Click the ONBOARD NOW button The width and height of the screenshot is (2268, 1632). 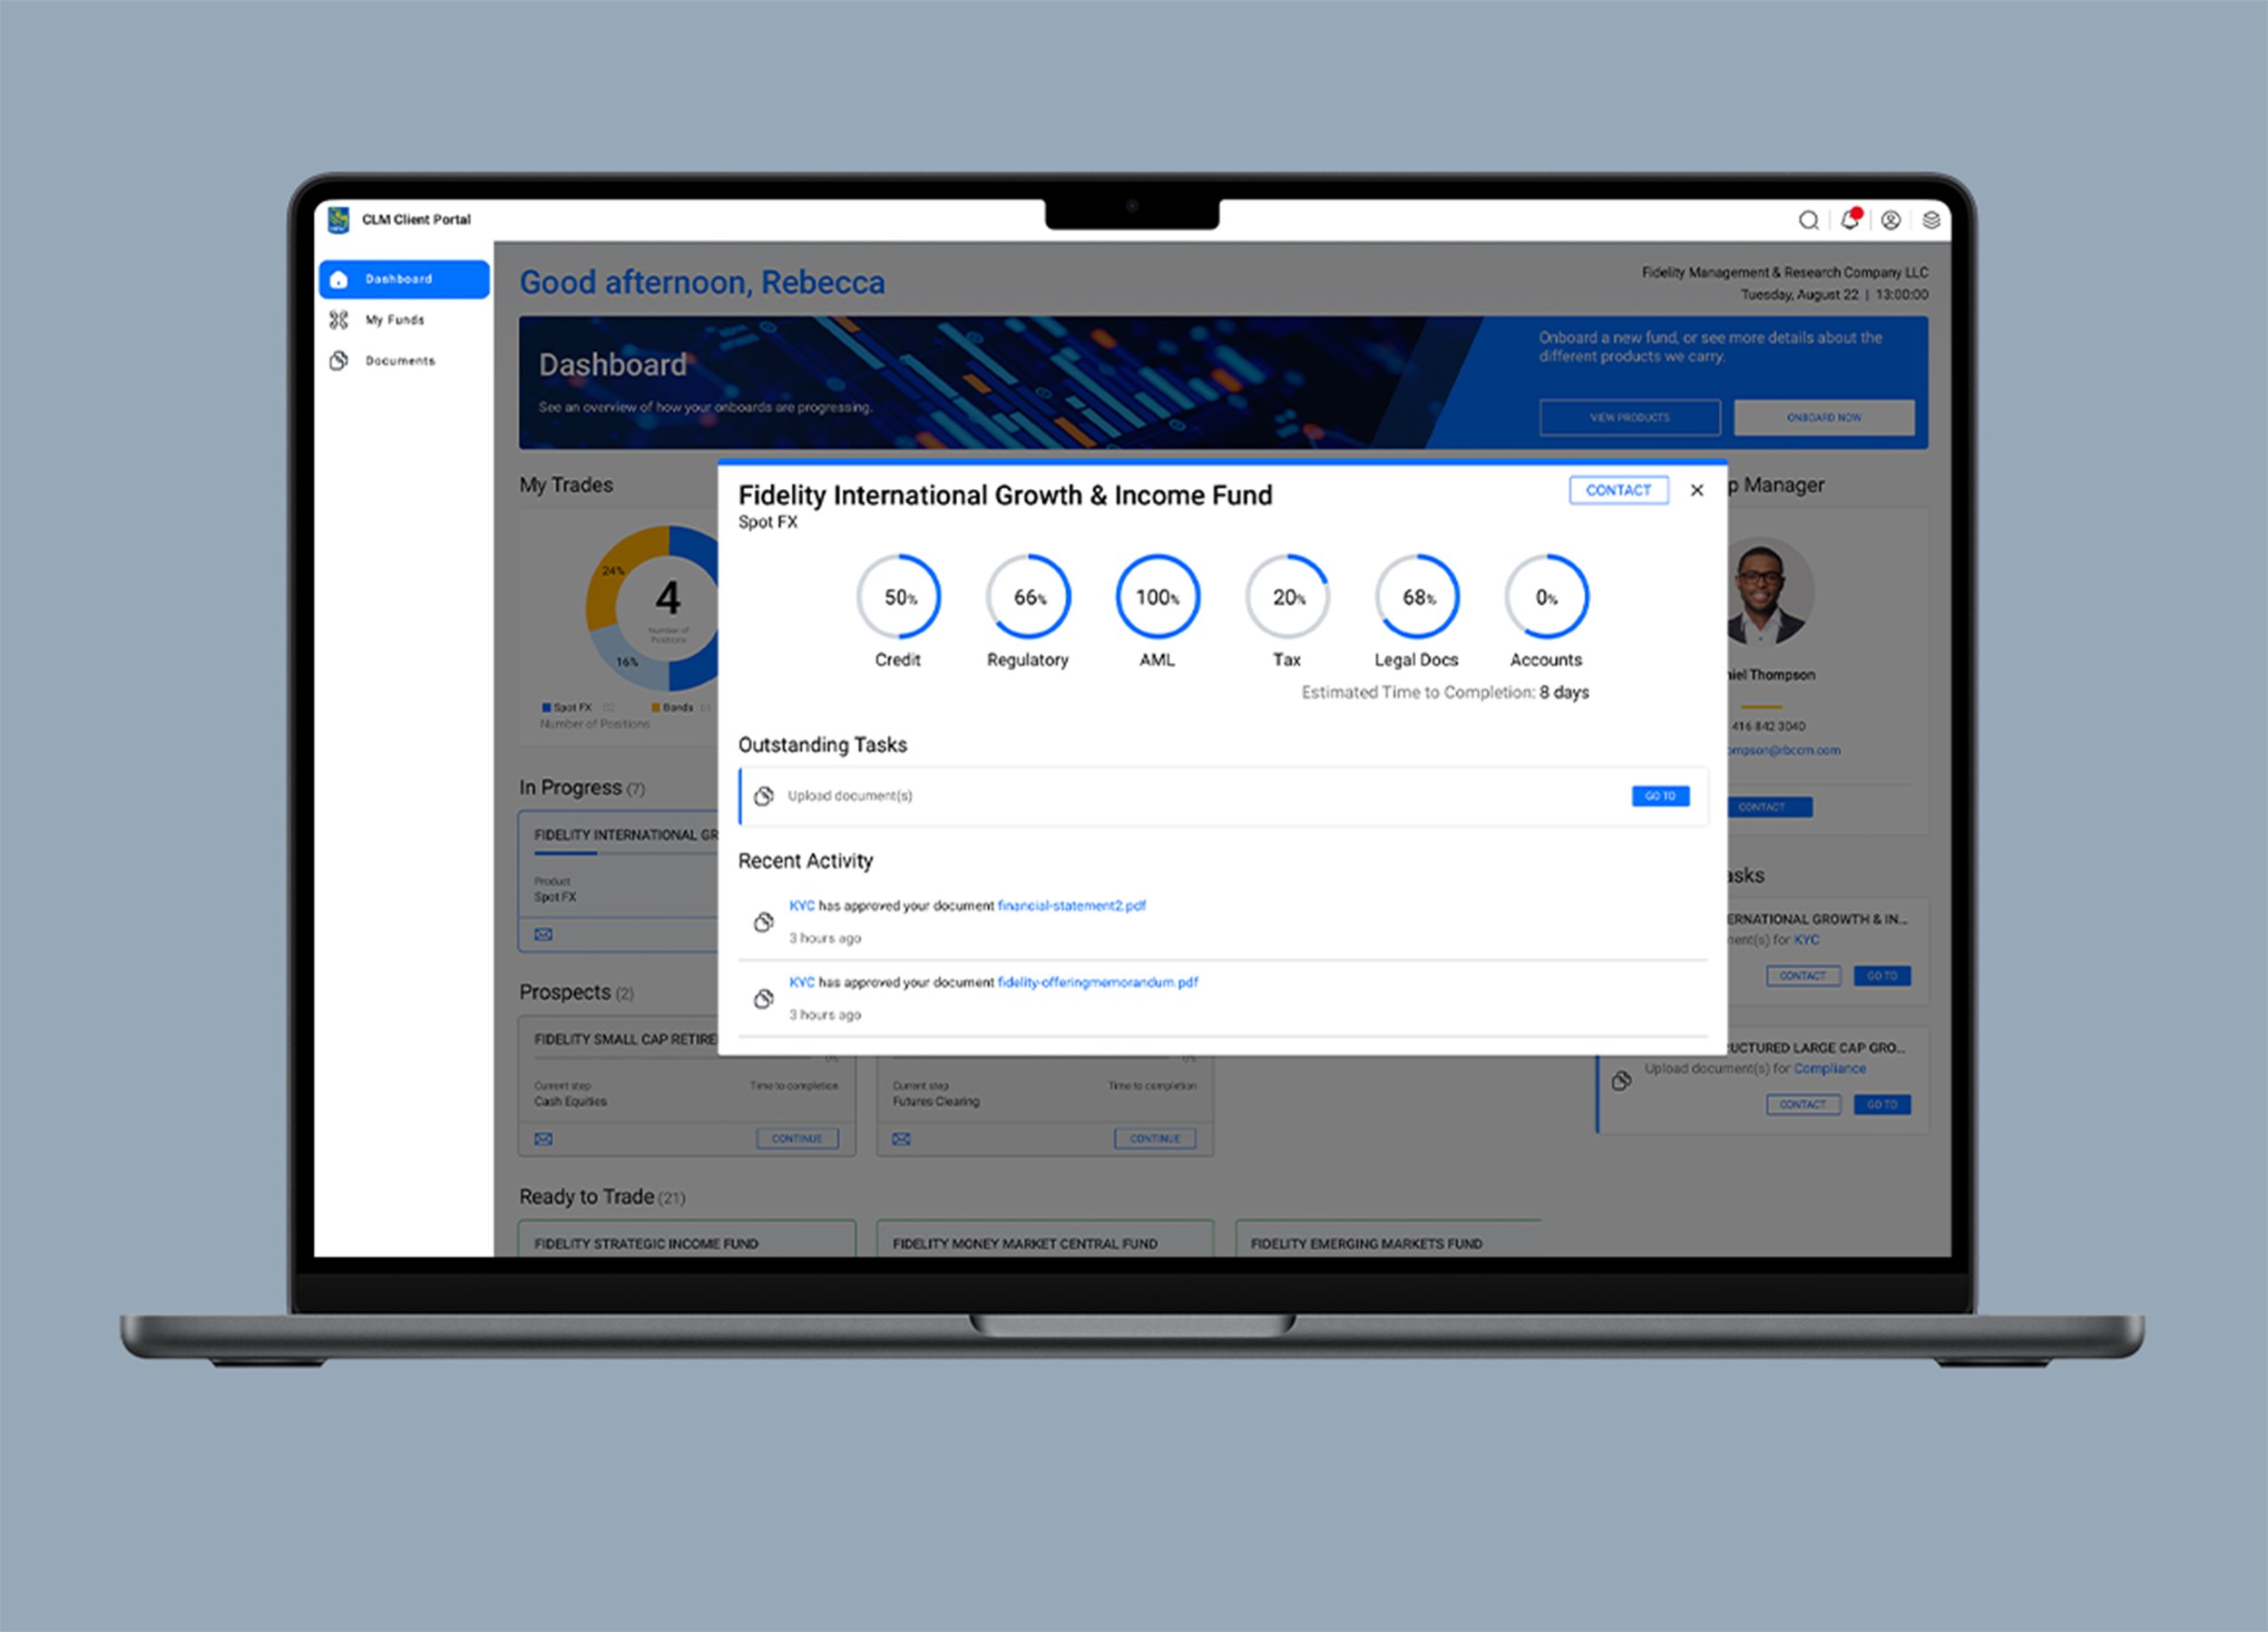[1823, 418]
